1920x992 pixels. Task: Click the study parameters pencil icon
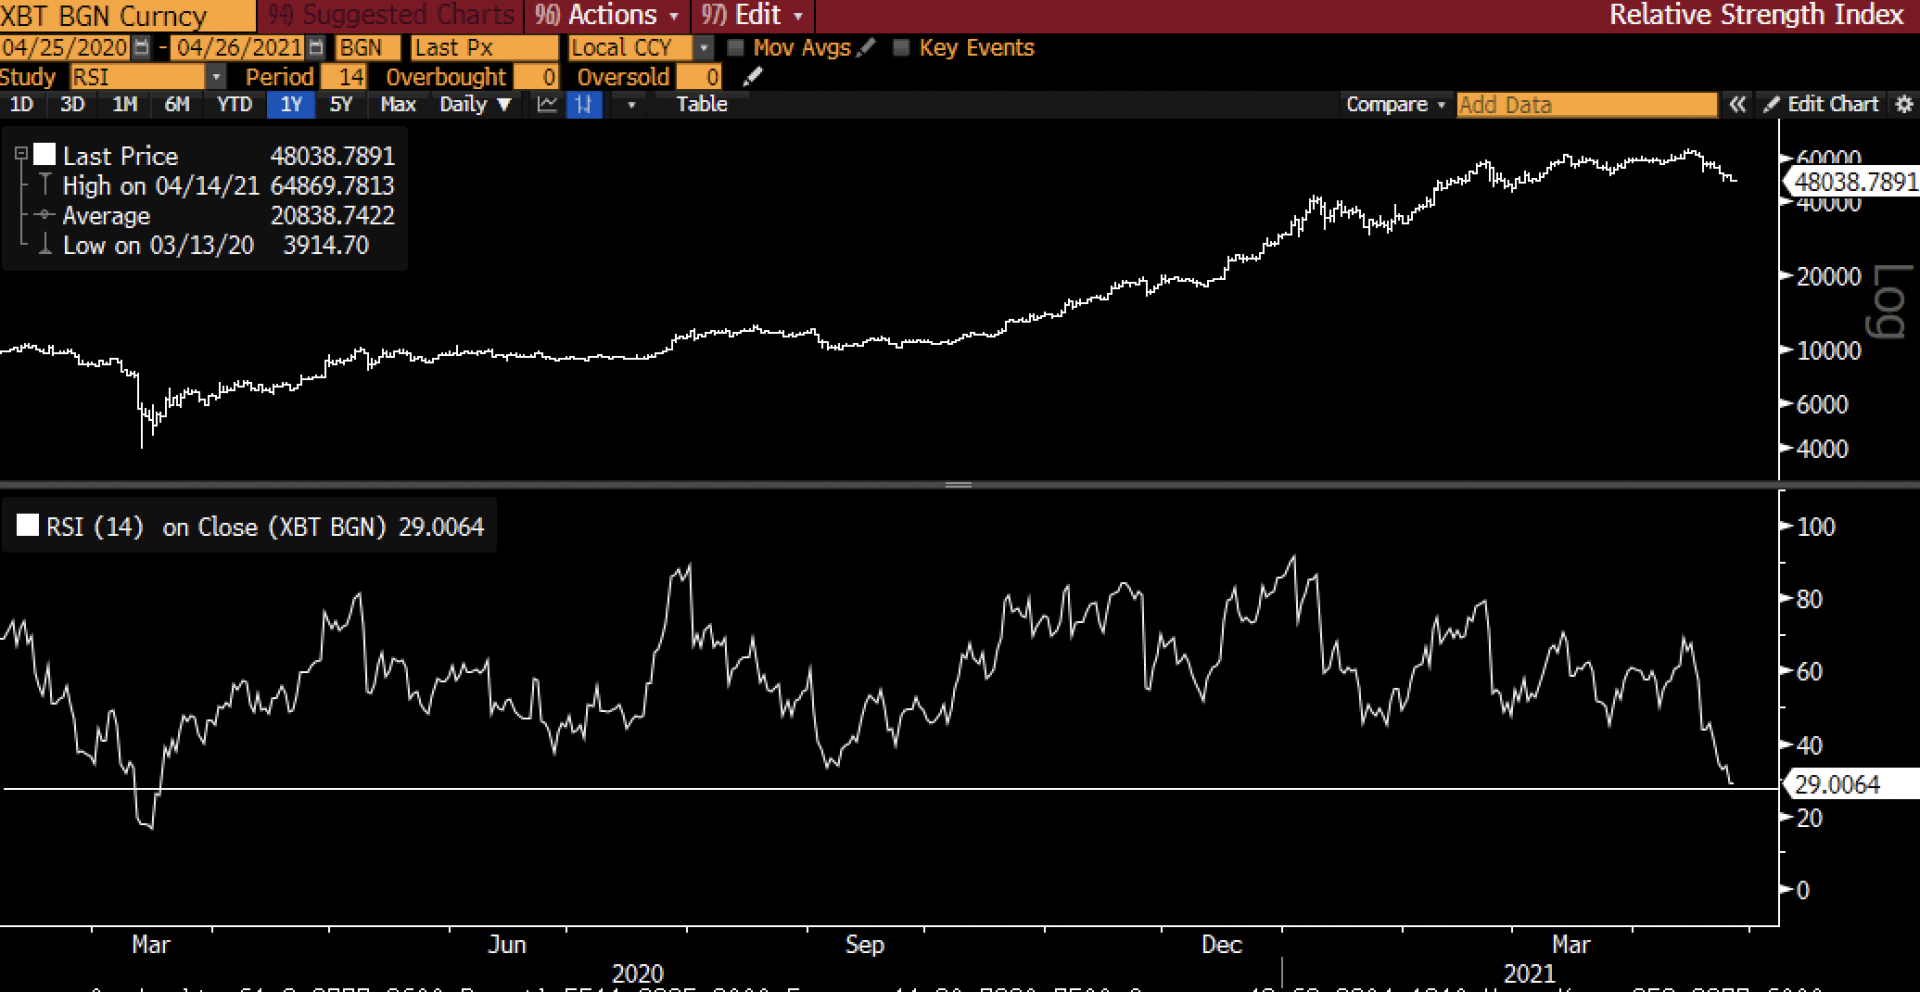click(753, 77)
